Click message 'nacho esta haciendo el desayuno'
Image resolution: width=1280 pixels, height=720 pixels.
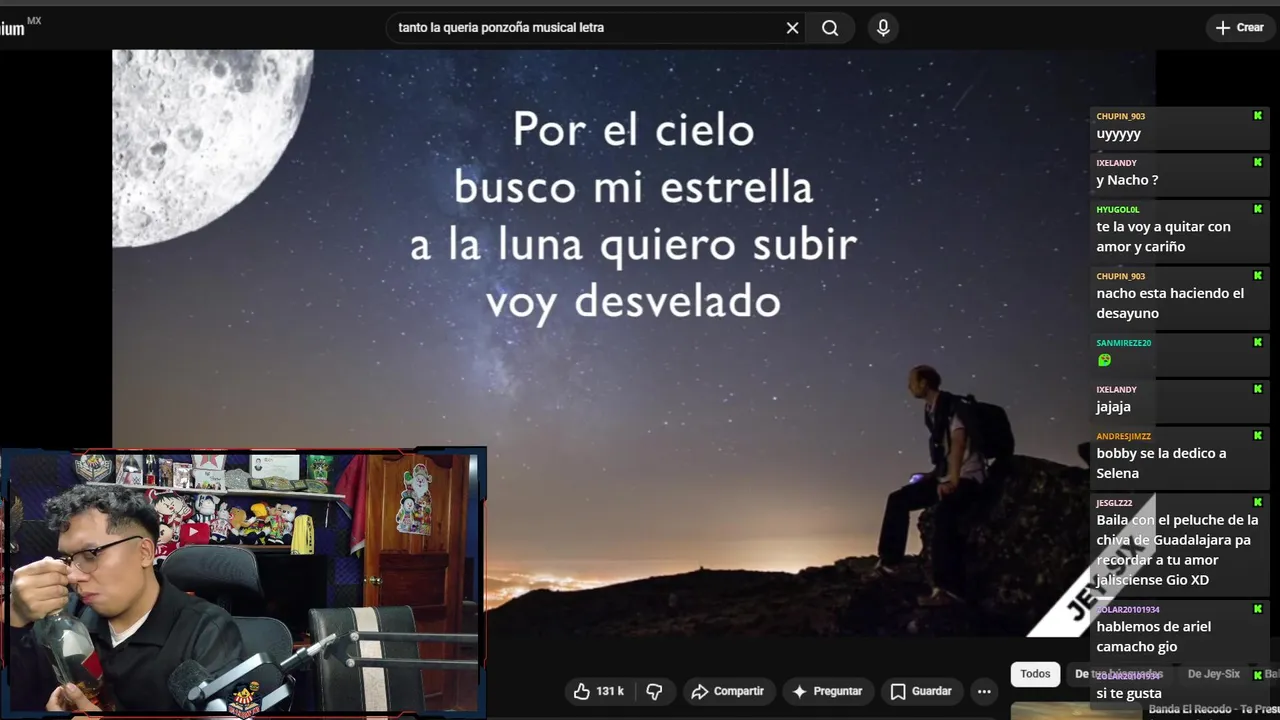[1170, 303]
